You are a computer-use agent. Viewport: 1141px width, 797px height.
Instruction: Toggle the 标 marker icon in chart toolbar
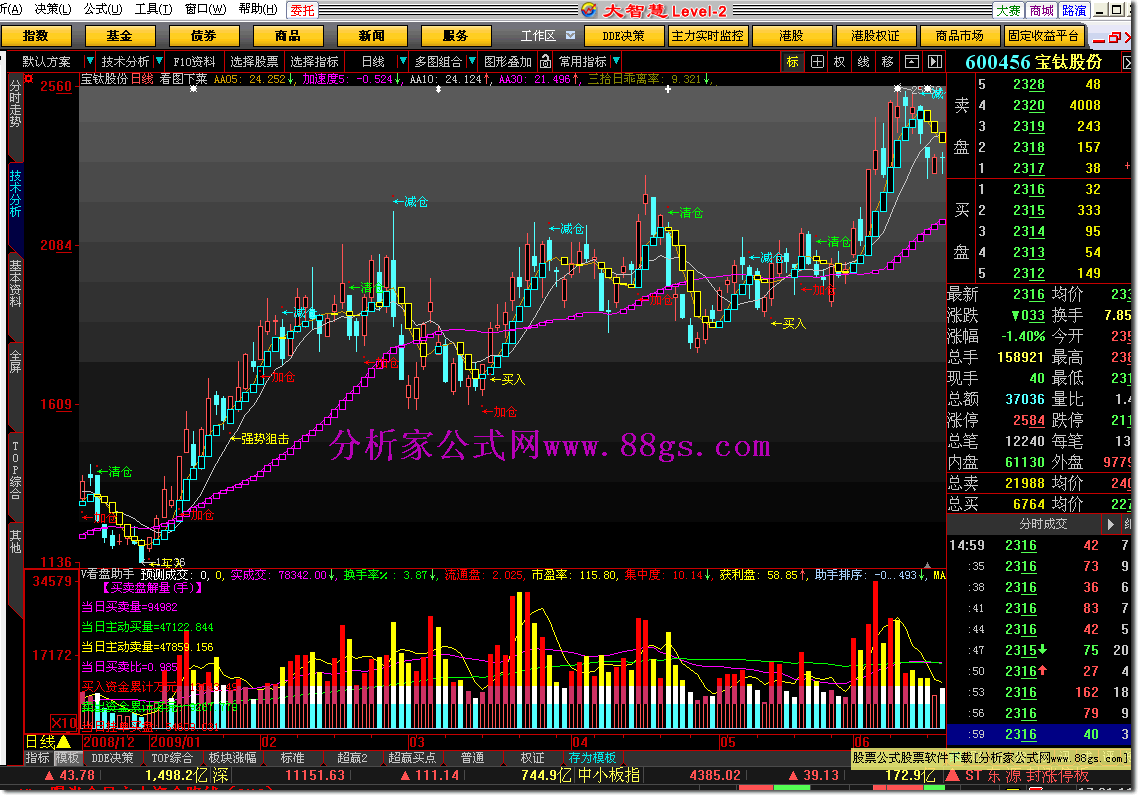(x=792, y=62)
